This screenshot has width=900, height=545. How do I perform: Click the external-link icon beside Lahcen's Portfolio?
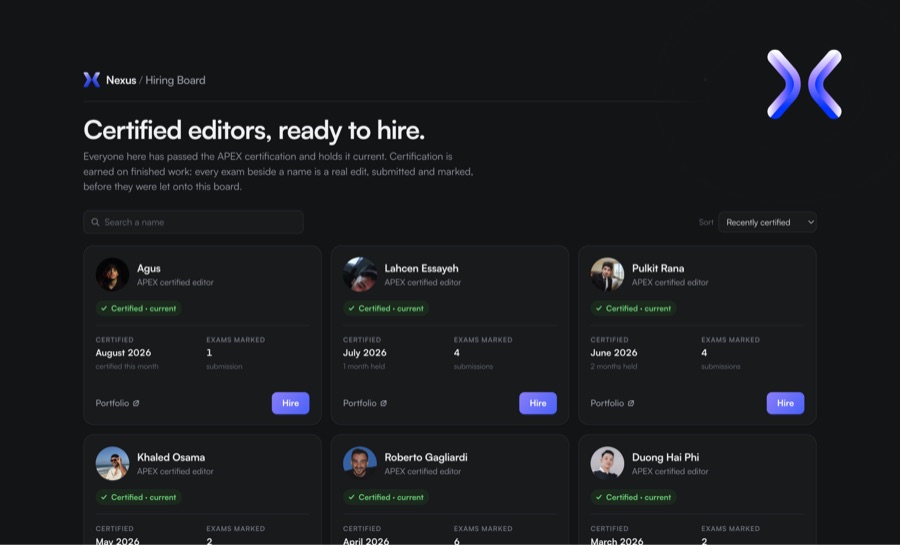pos(383,403)
